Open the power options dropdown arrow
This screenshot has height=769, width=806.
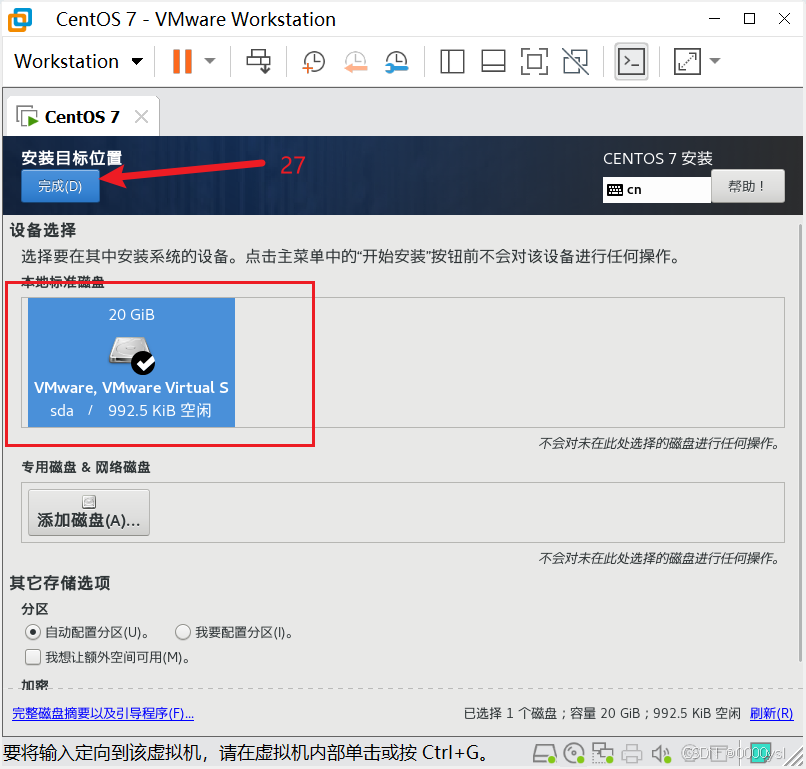click(210, 61)
